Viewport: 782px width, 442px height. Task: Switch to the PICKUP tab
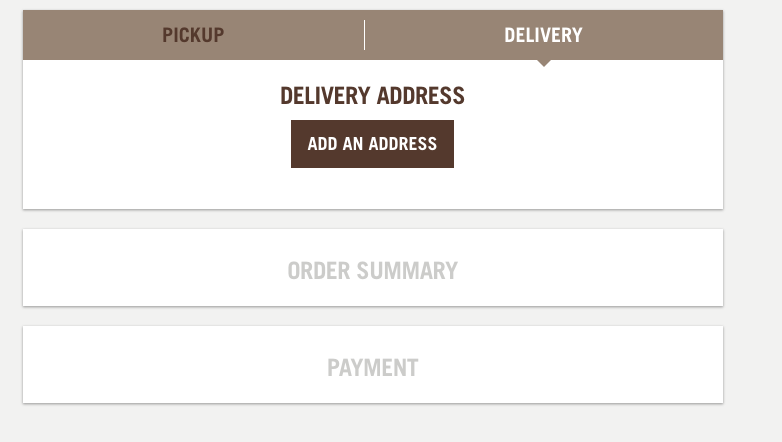(x=194, y=35)
